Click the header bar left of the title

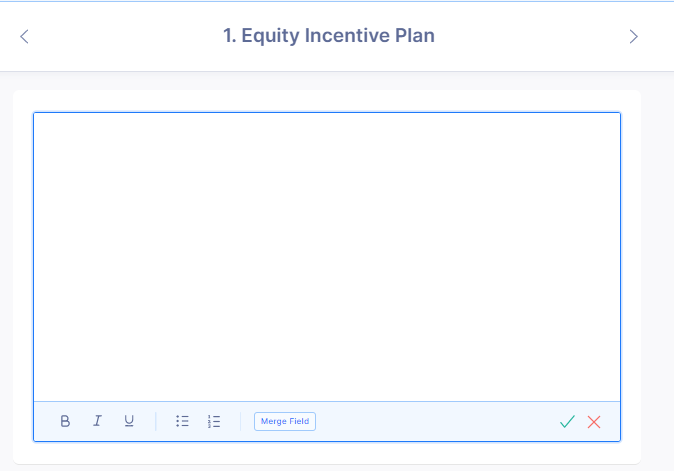pos(120,36)
